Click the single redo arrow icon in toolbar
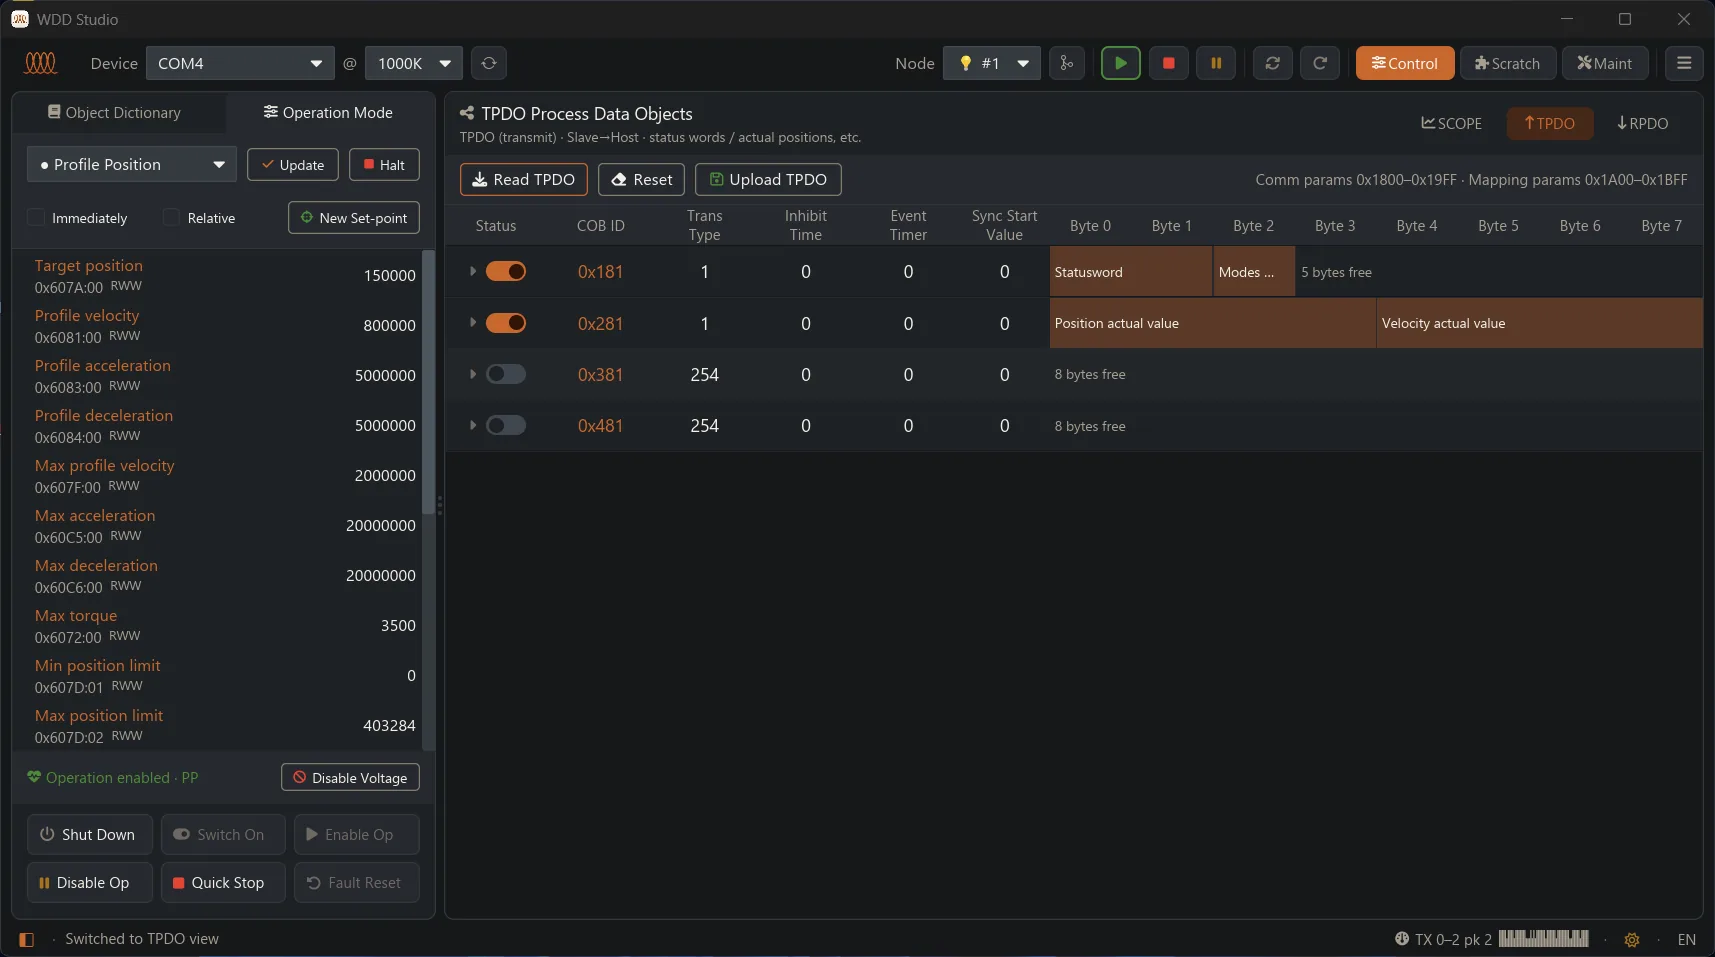The image size is (1715, 957). coord(1320,63)
